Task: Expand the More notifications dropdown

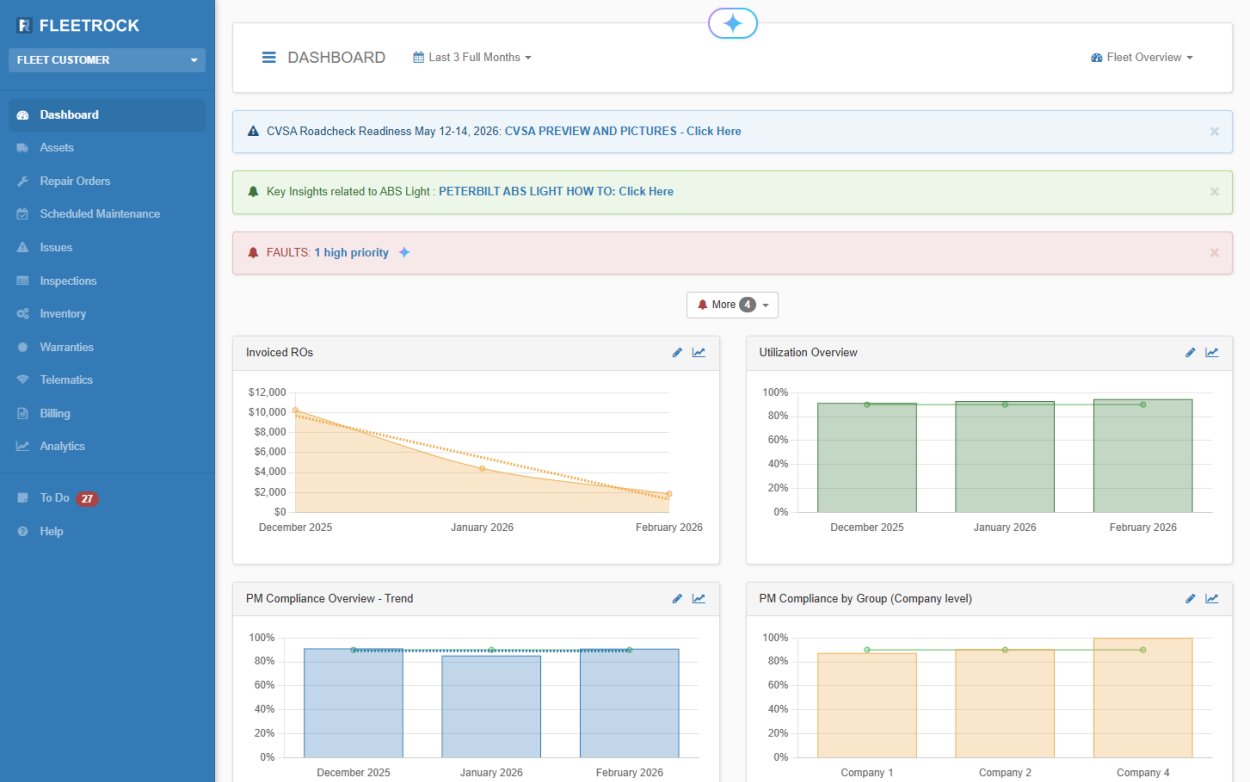Action: tap(732, 305)
